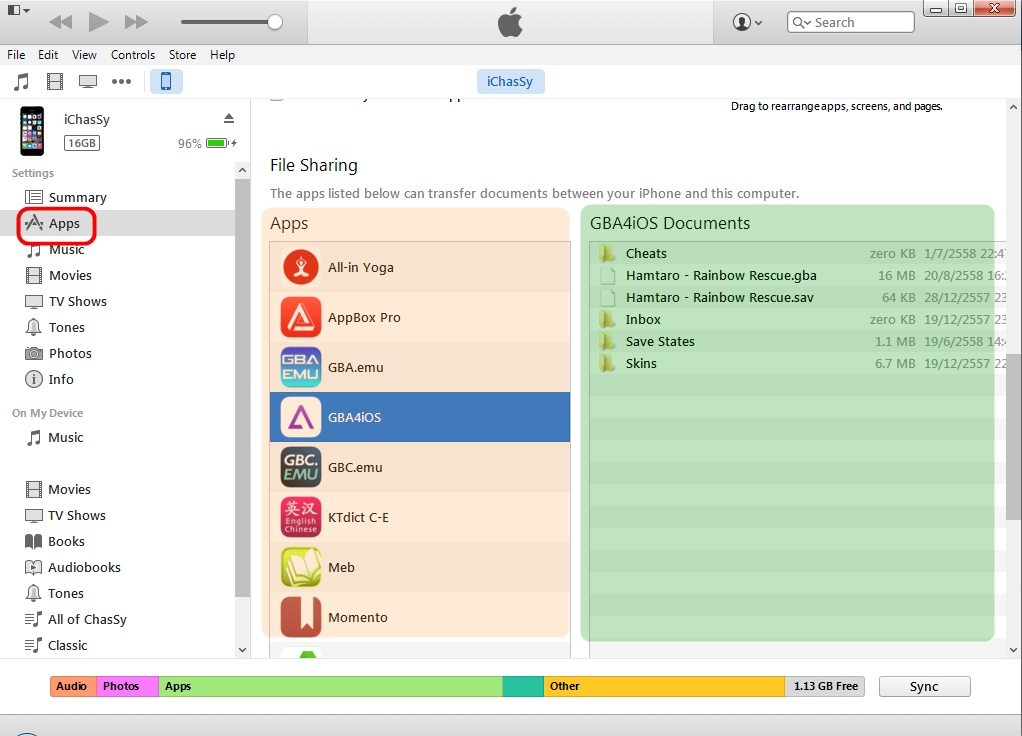Open the Controls menu
Viewport: 1022px width, 736px height.
coord(133,55)
